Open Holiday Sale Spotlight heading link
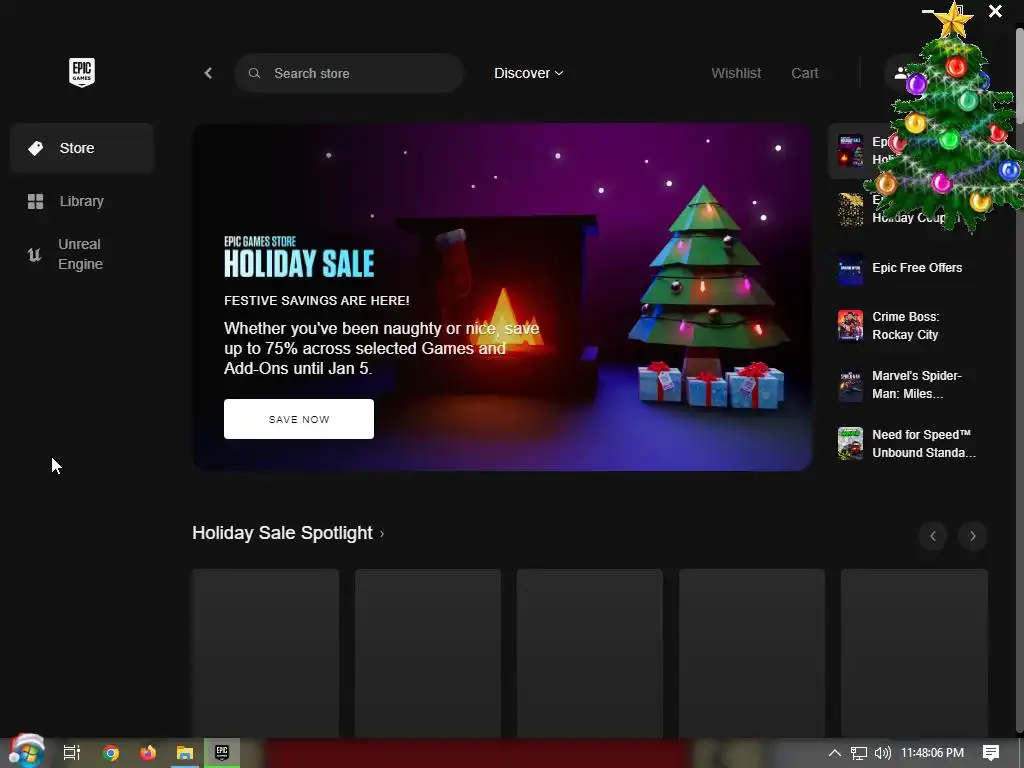Viewport: 1024px width, 768px height. tap(288, 533)
